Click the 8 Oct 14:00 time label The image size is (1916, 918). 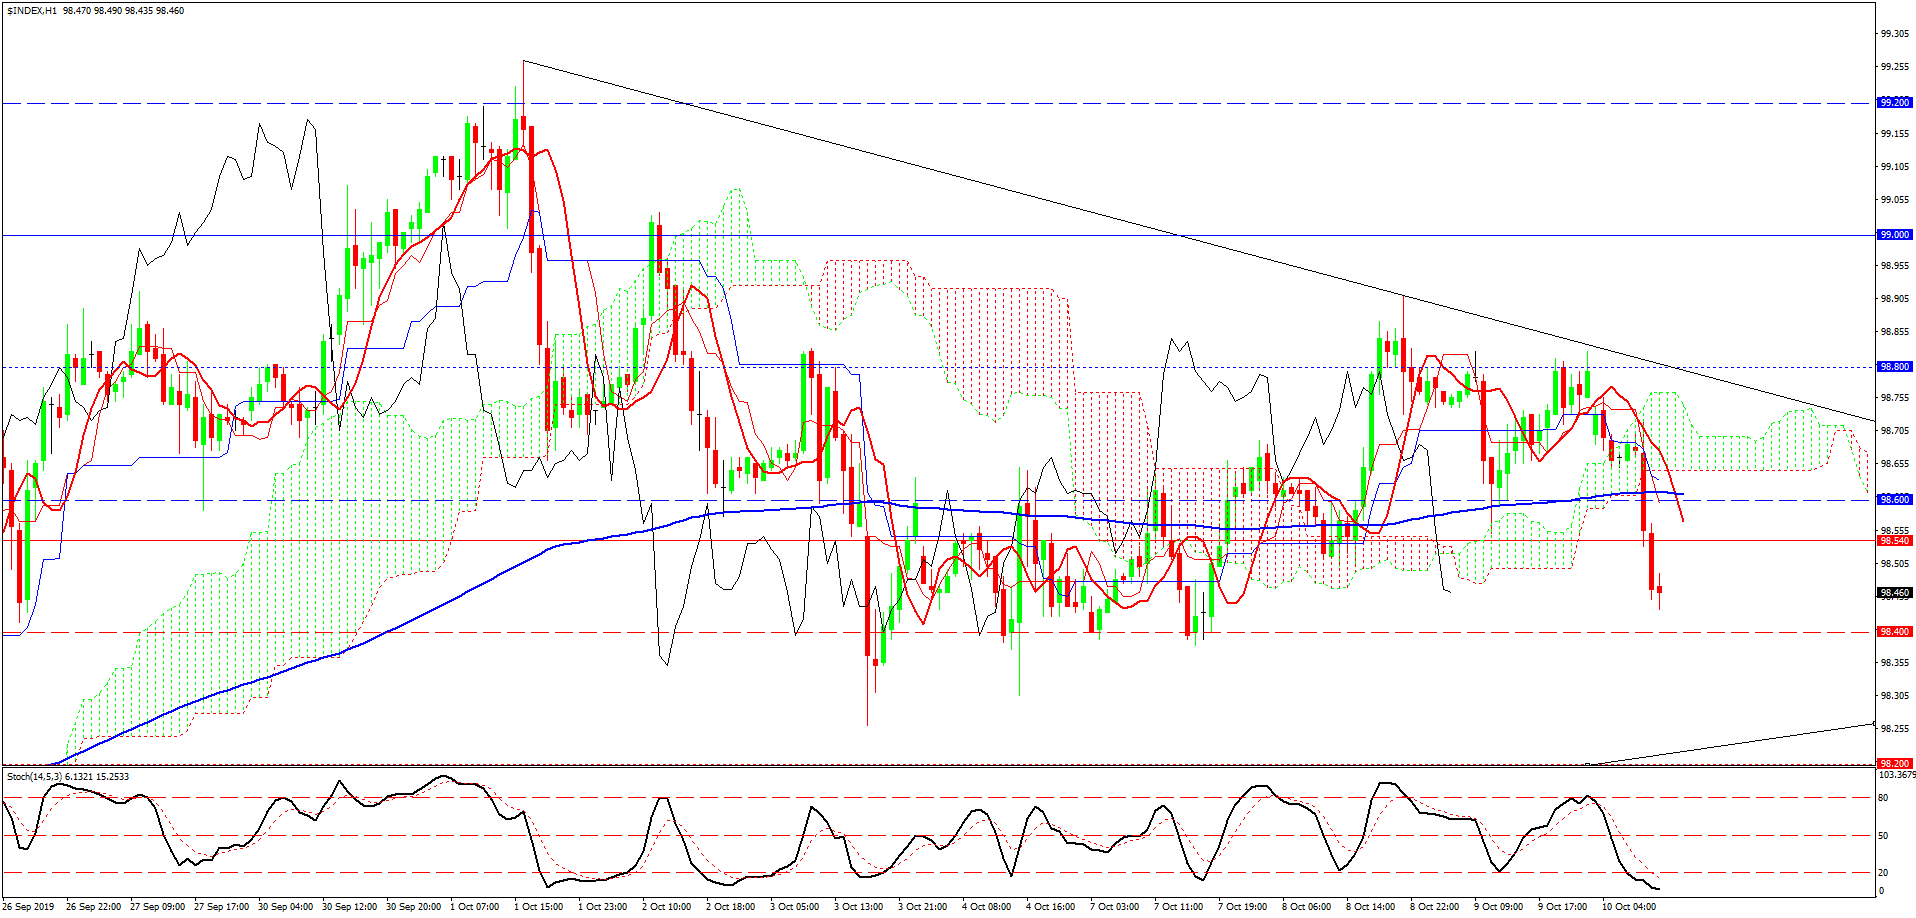[1371, 907]
